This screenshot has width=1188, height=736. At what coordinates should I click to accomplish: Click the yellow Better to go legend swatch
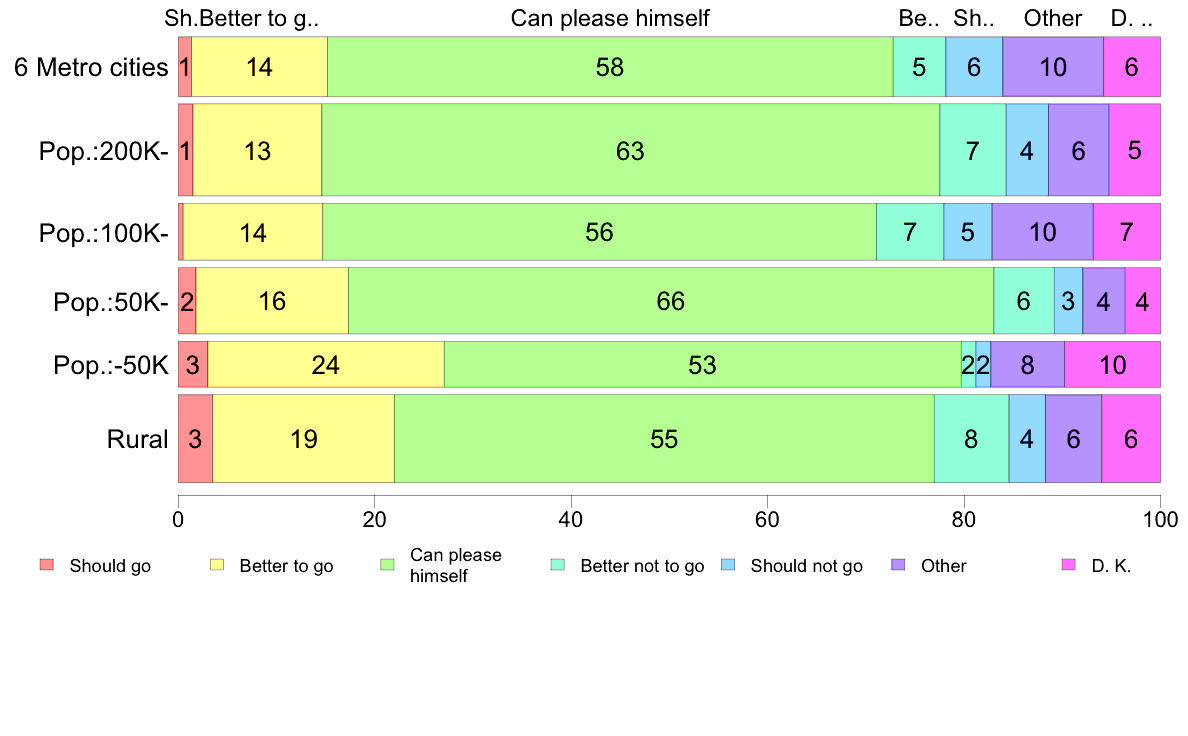[x=217, y=565]
